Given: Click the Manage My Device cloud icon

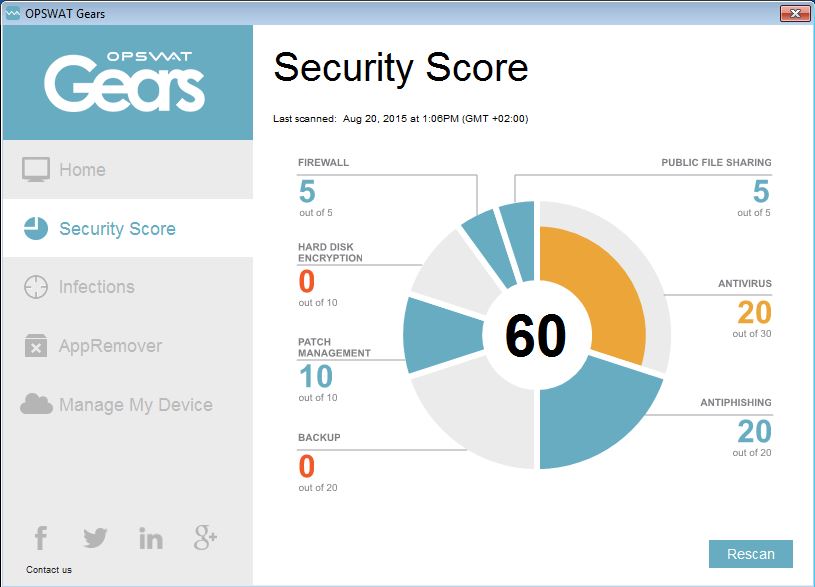Looking at the screenshot, I should (36, 404).
